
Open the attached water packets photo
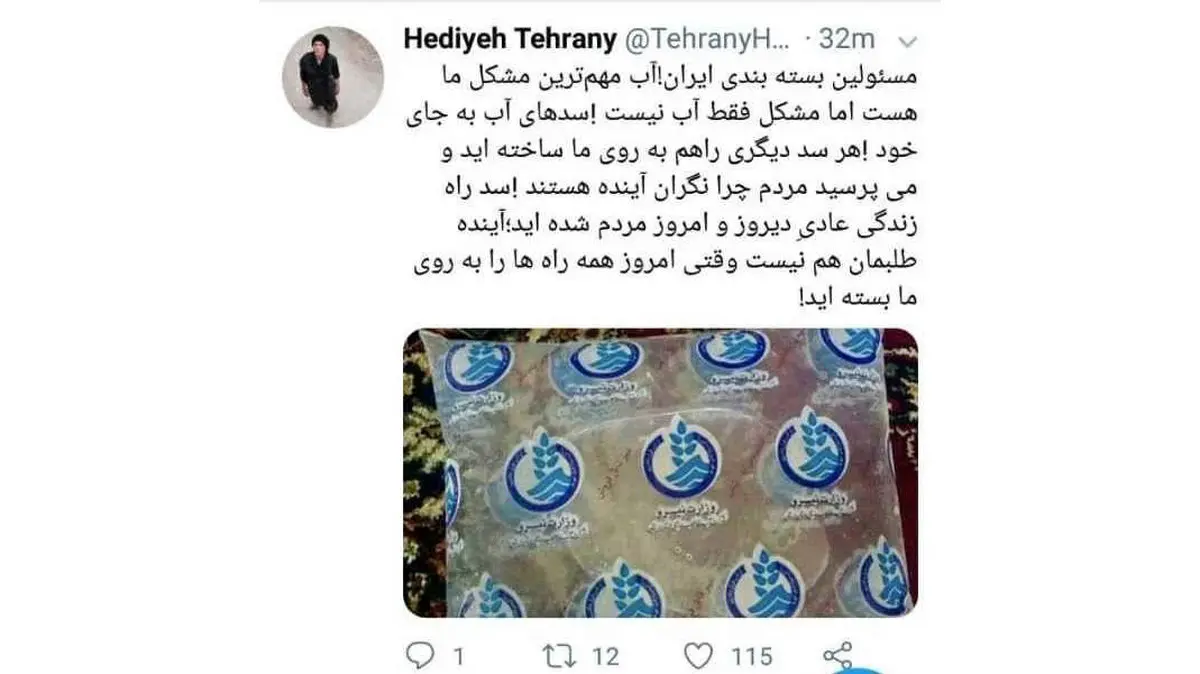pos(661,472)
